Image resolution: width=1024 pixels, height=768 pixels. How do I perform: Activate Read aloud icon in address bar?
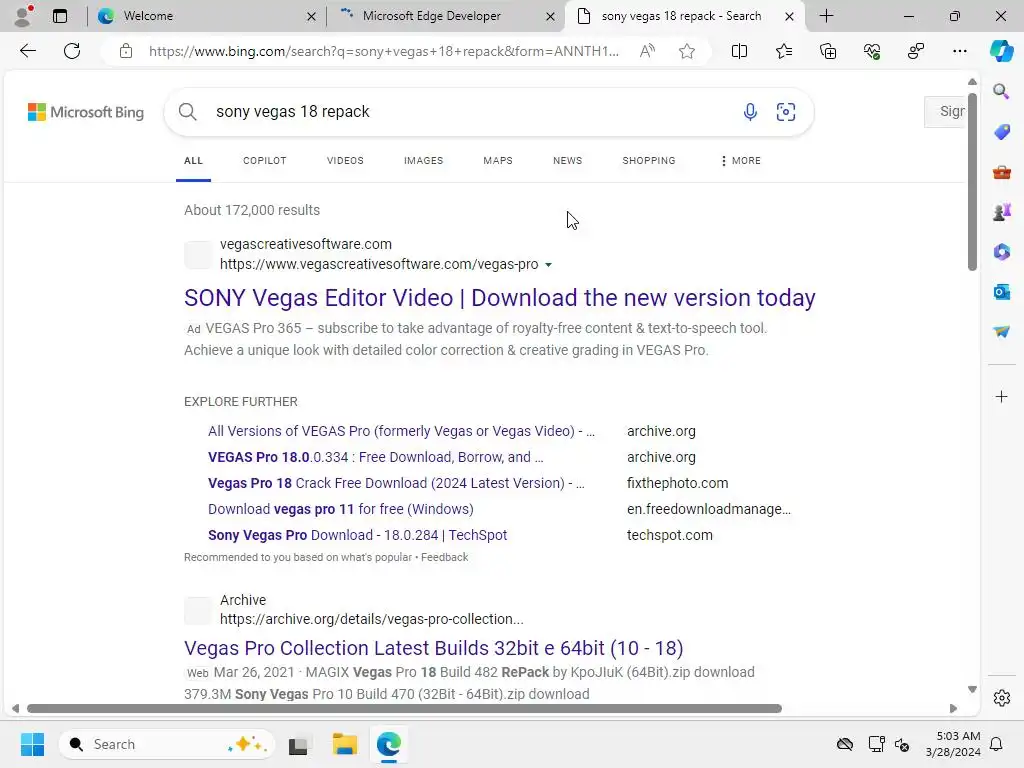(647, 51)
